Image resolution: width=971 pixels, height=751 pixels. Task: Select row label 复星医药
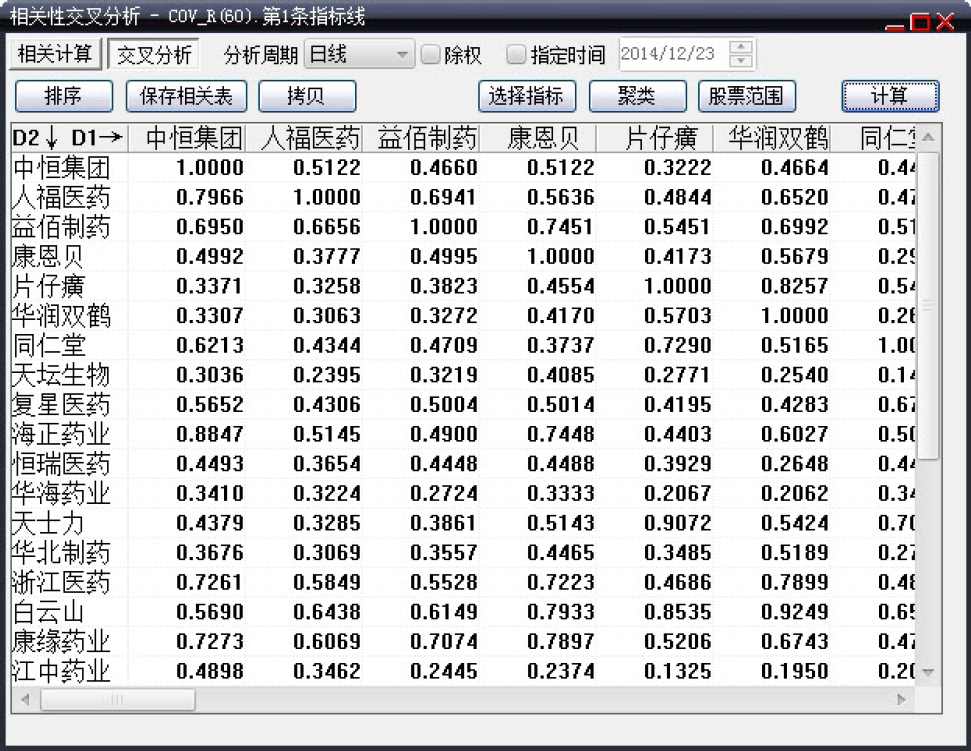[x=61, y=404]
